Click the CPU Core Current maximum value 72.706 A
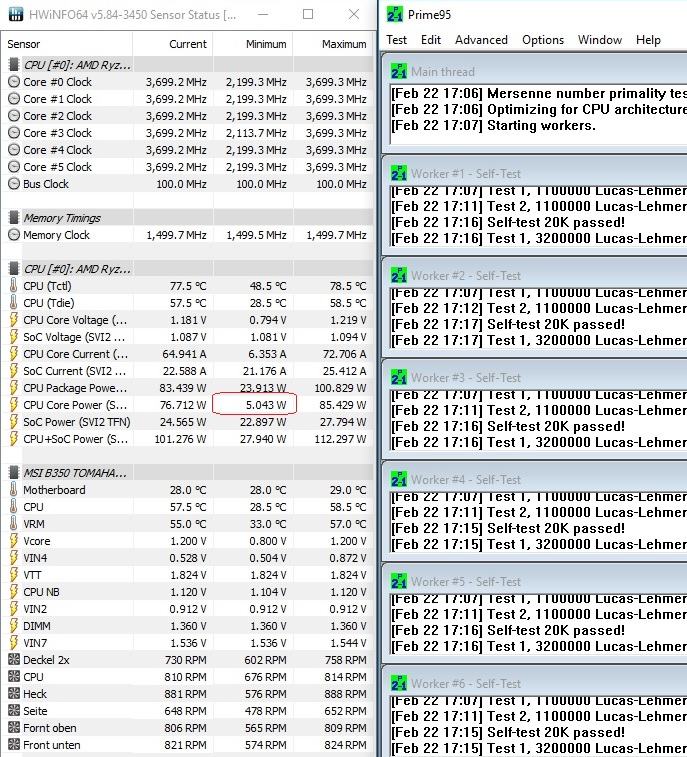687x757 pixels. tap(344, 354)
